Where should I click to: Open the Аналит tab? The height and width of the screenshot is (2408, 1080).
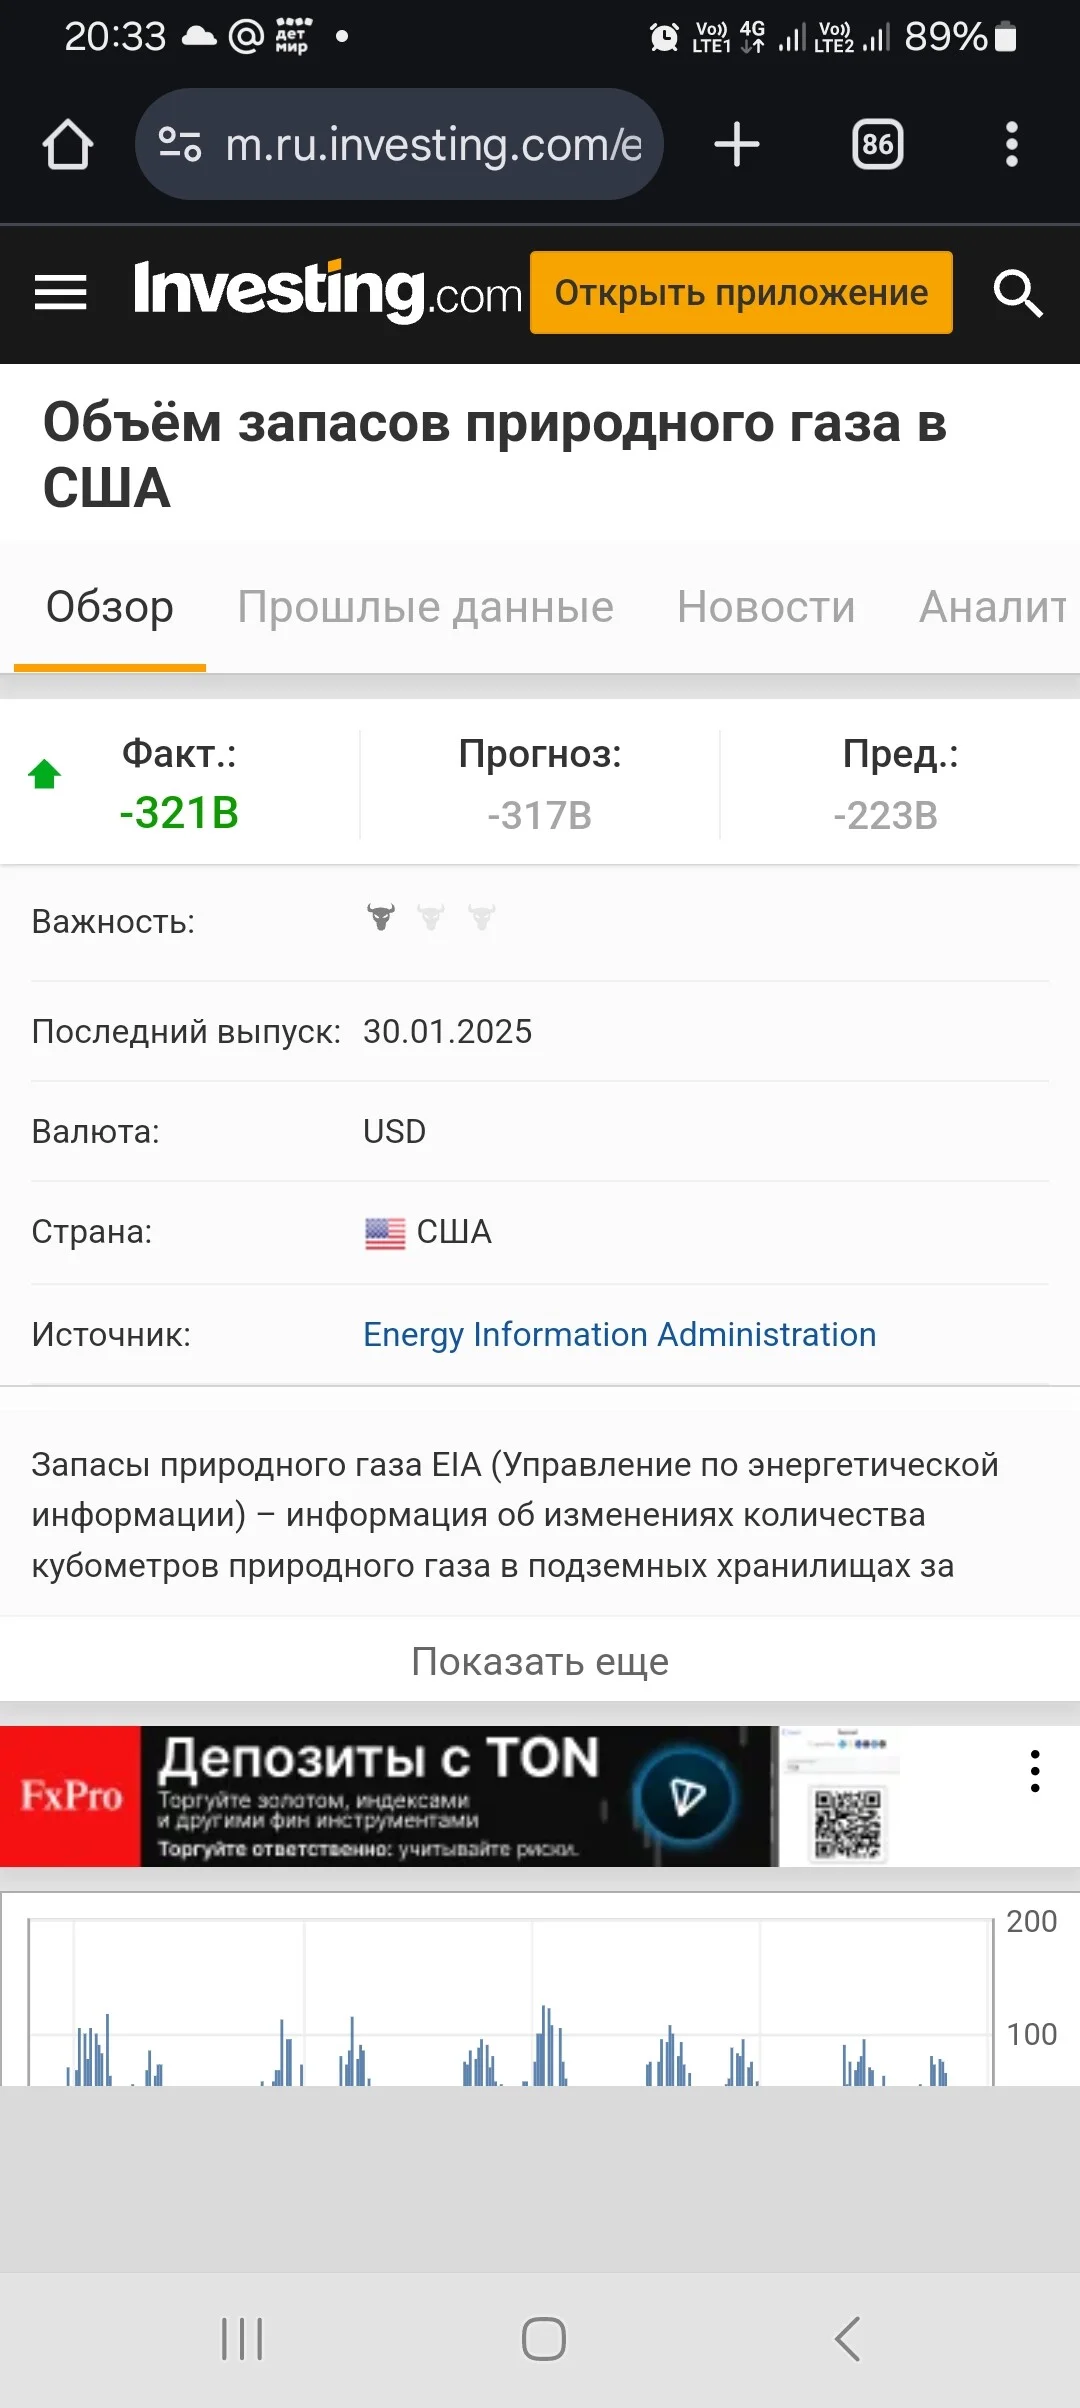(994, 607)
